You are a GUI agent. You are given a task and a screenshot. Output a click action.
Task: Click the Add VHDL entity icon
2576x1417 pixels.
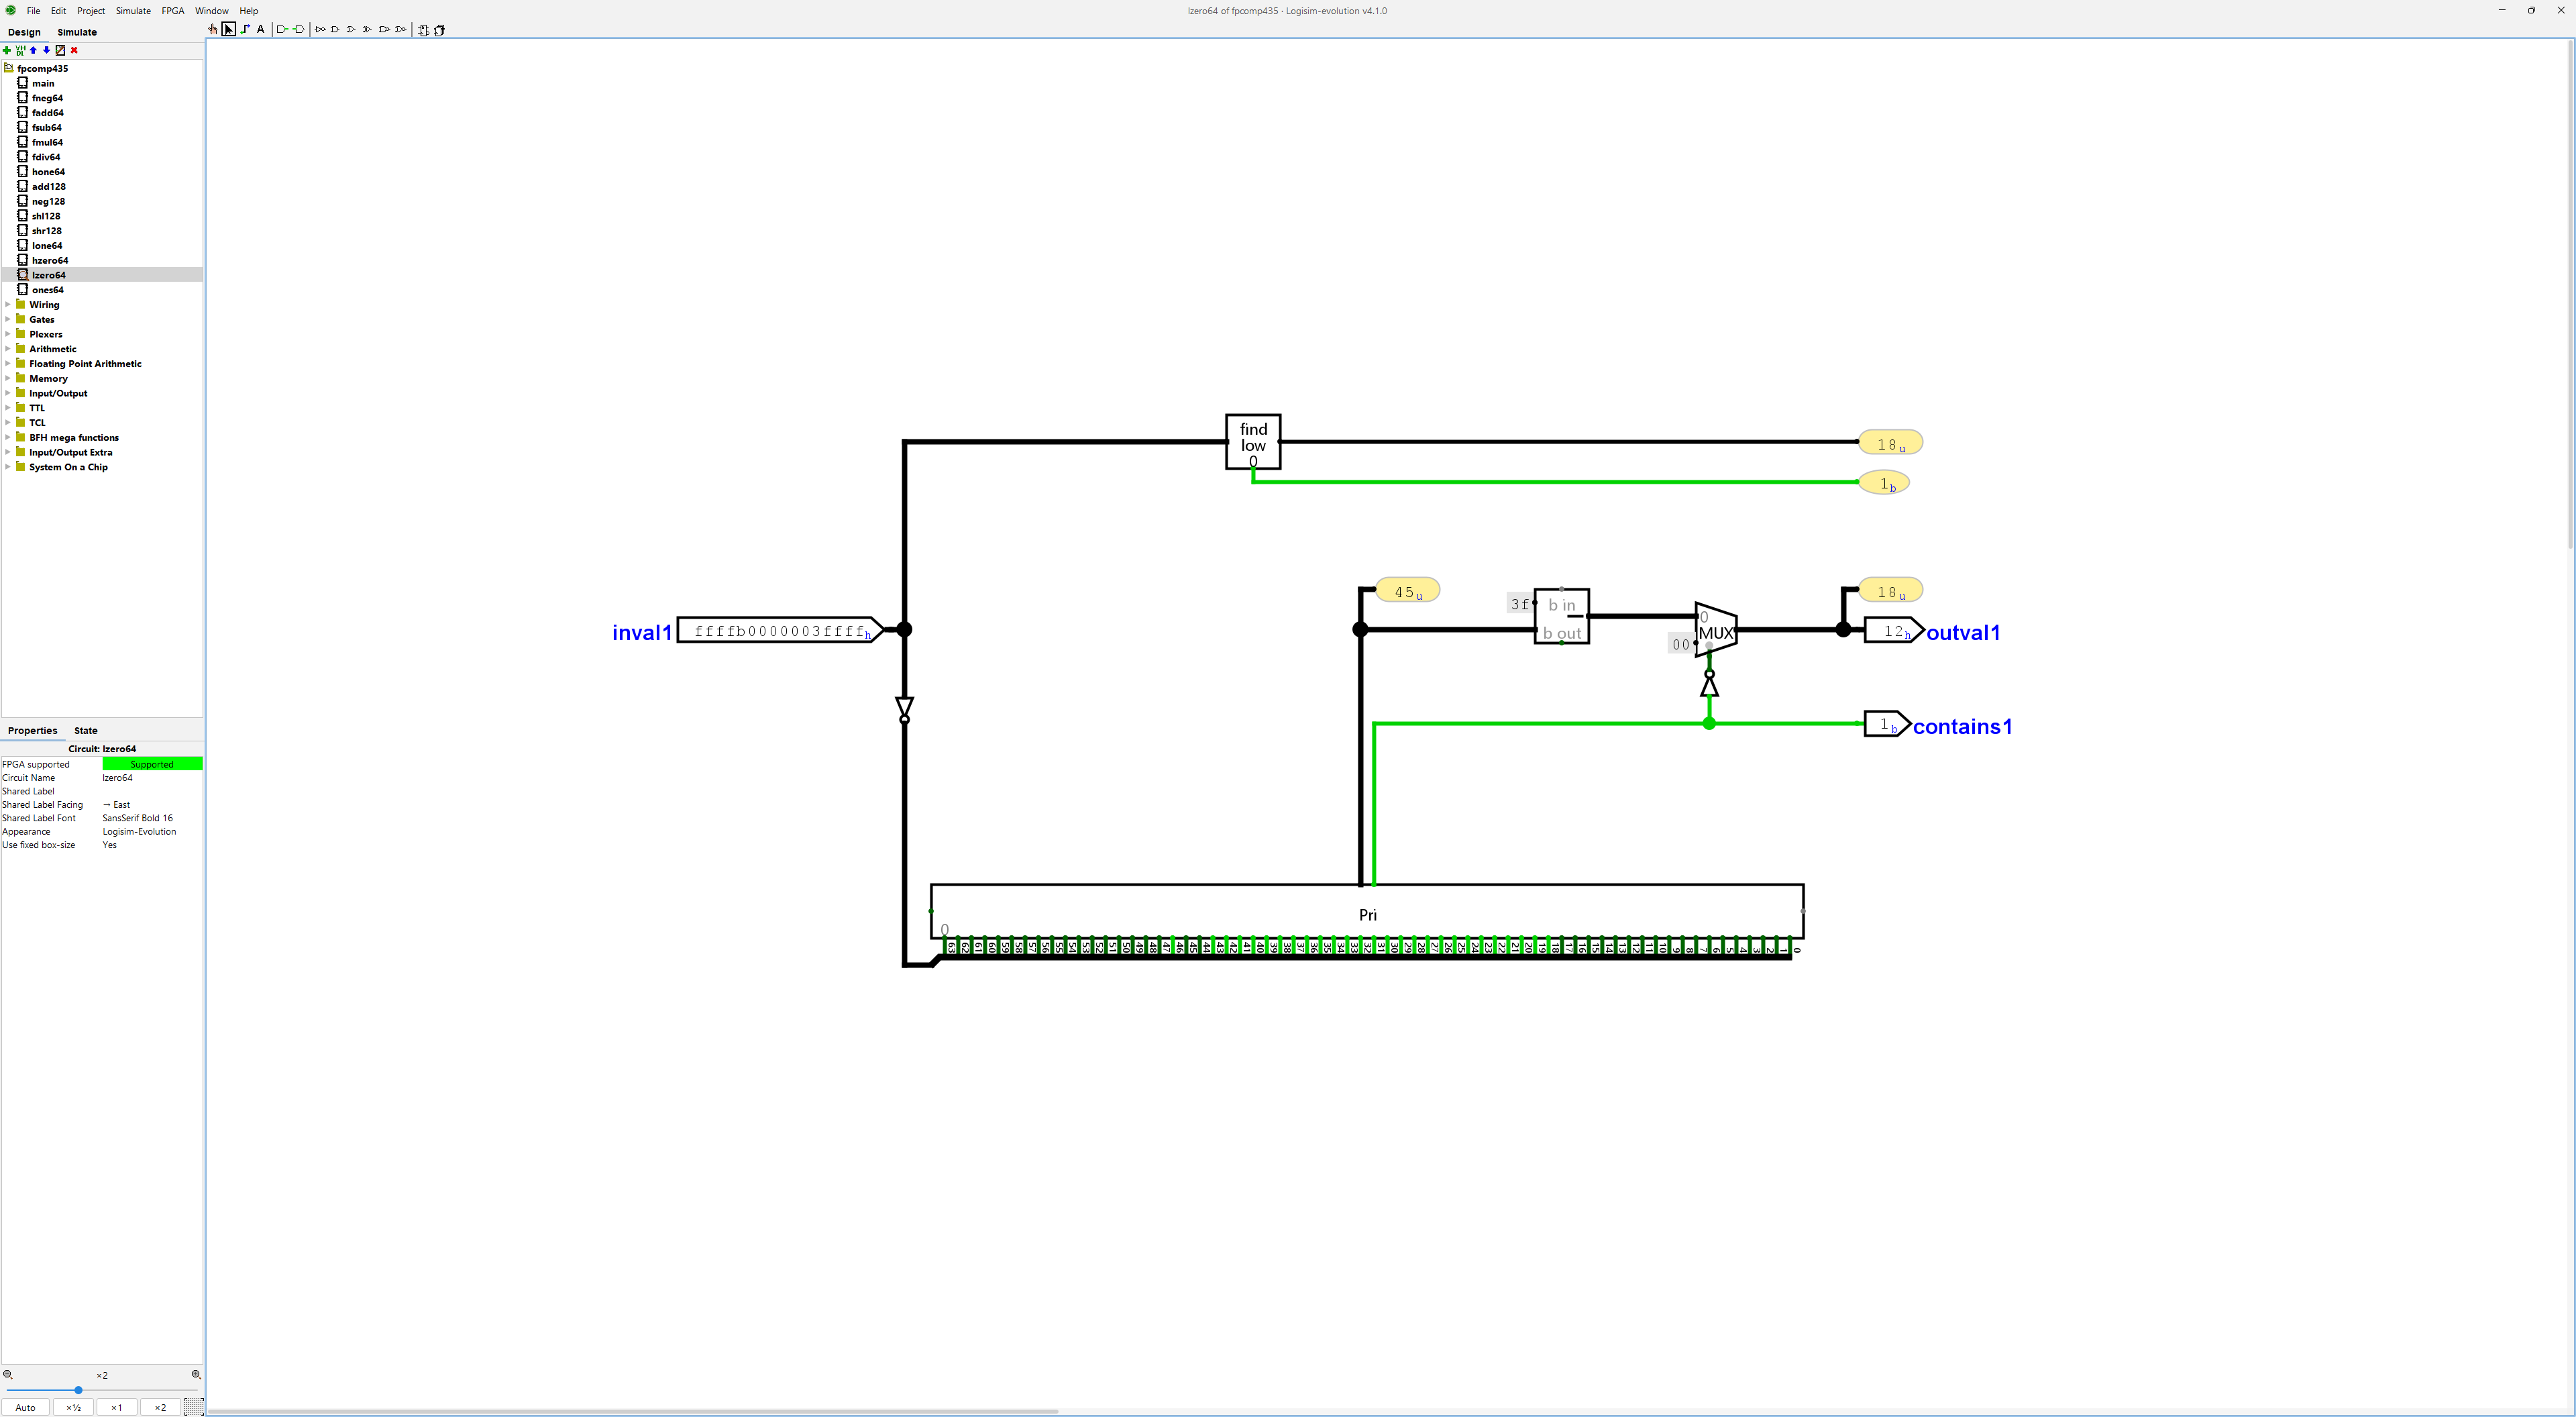pos(20,50)
